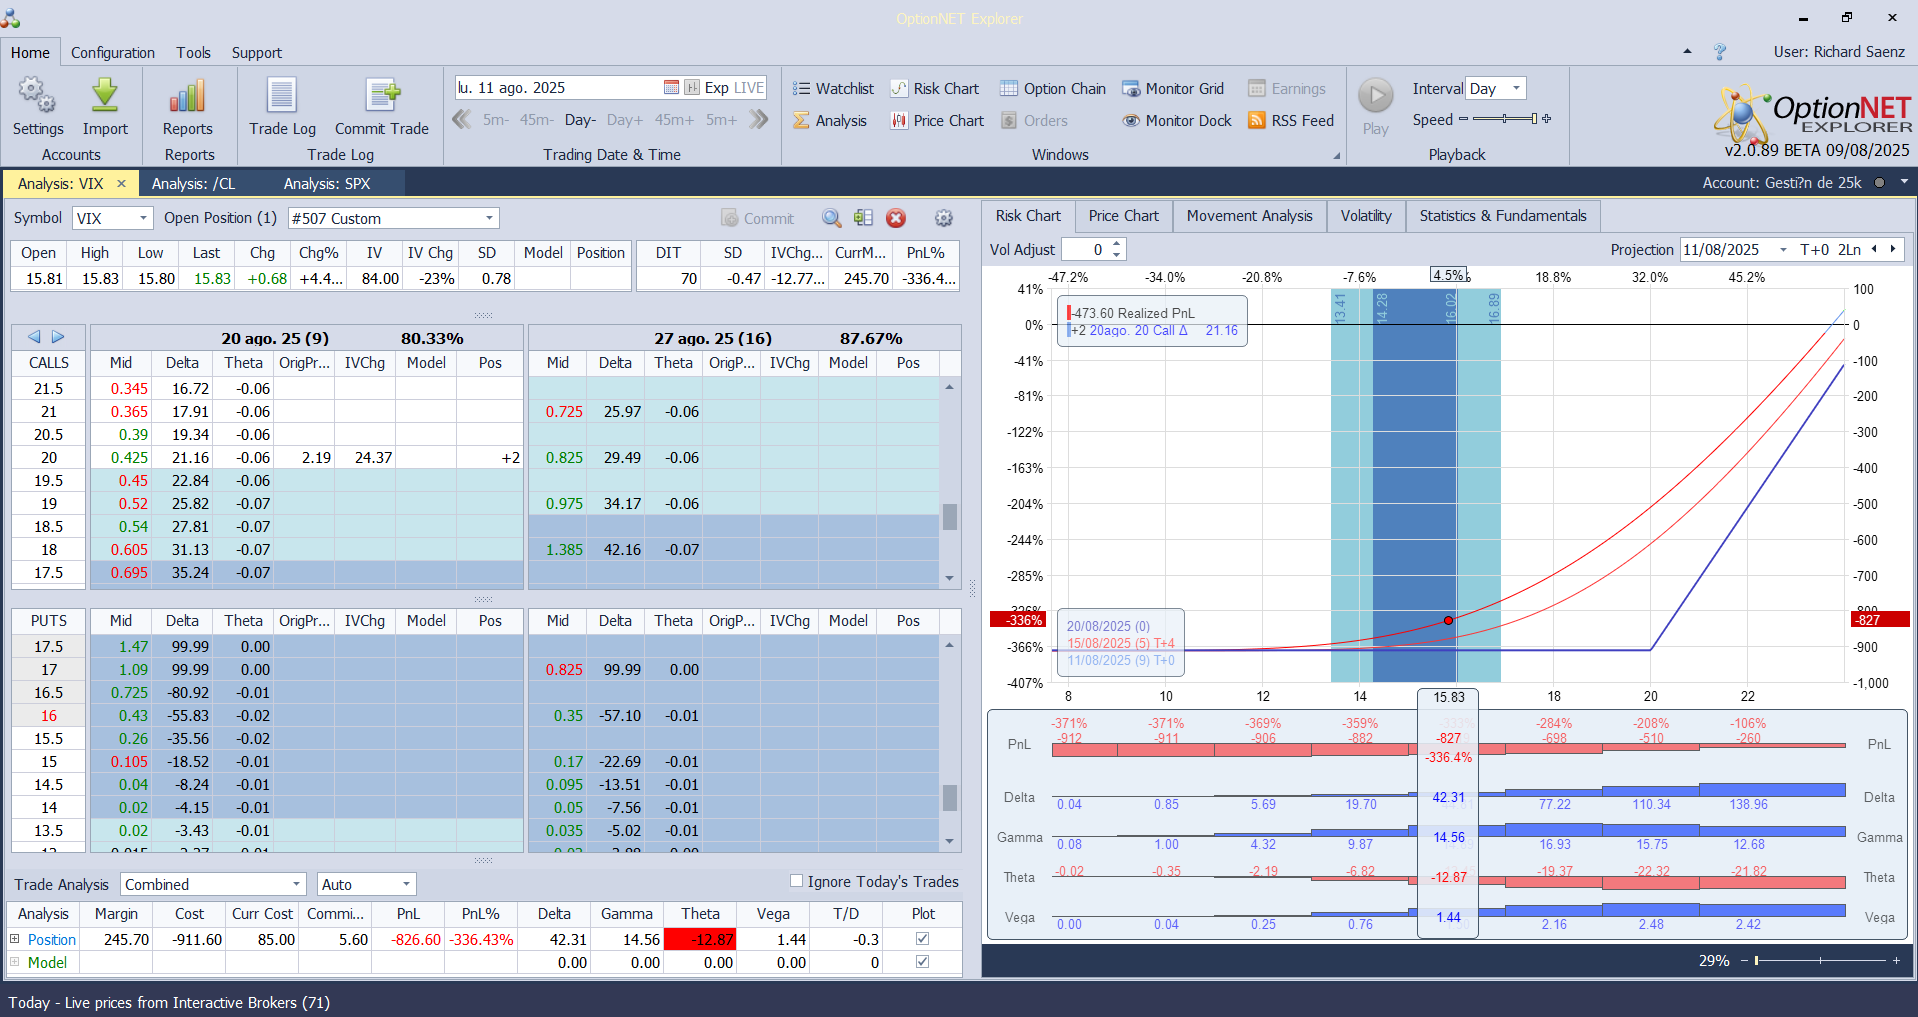The image size is (1918, 1017).
Task: Open the Tools ribbon tab
Action: pos(194,53)
